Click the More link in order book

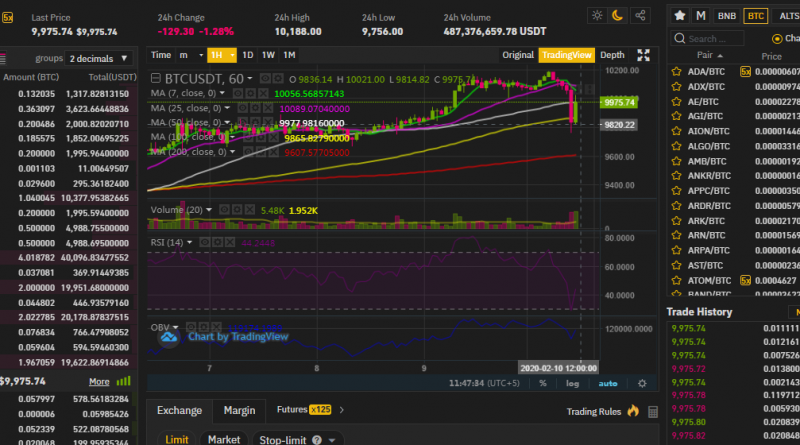(99, 381)
